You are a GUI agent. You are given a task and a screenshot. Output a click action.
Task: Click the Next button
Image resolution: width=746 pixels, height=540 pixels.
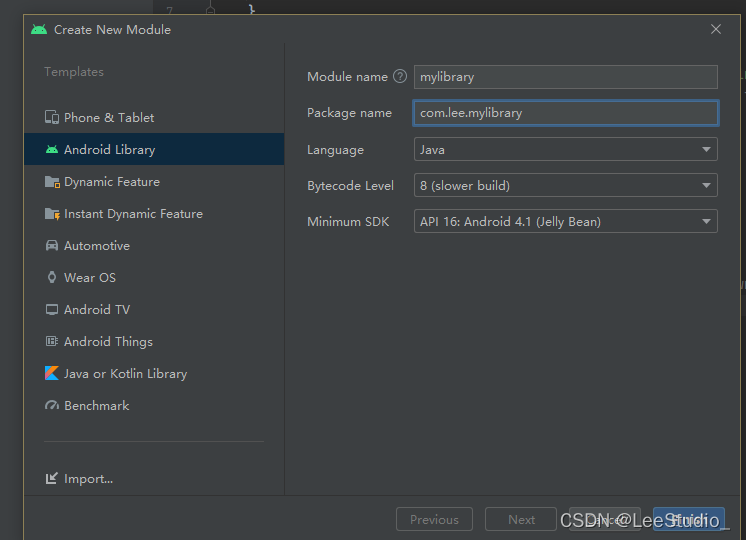coord(521,519)
